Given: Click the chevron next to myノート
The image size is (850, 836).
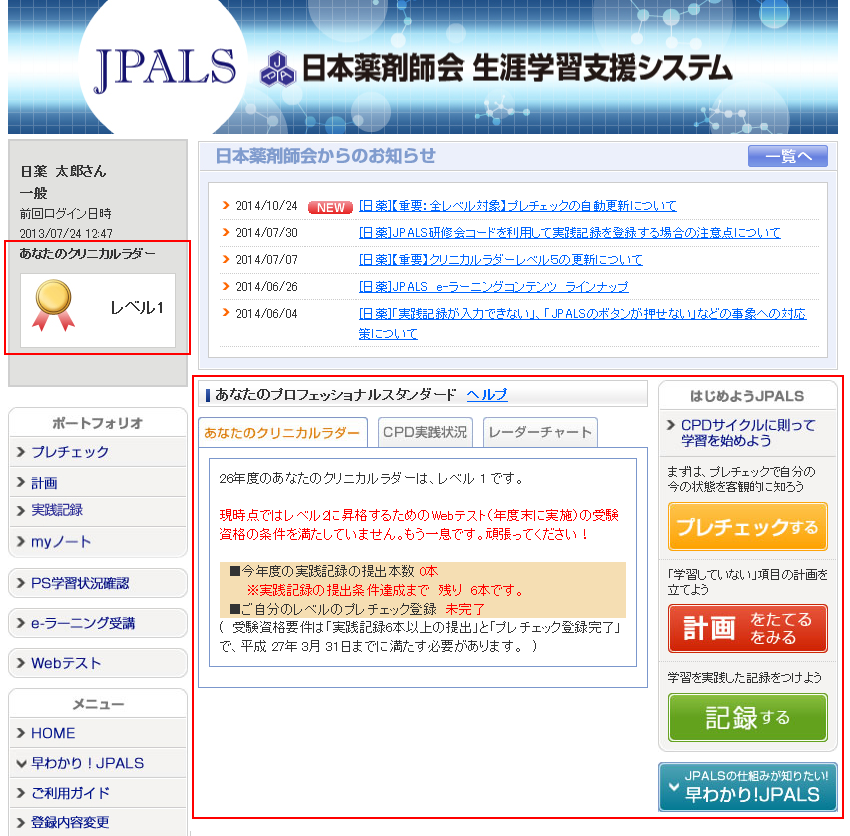Looking at the screenshot, I should 21,541.
